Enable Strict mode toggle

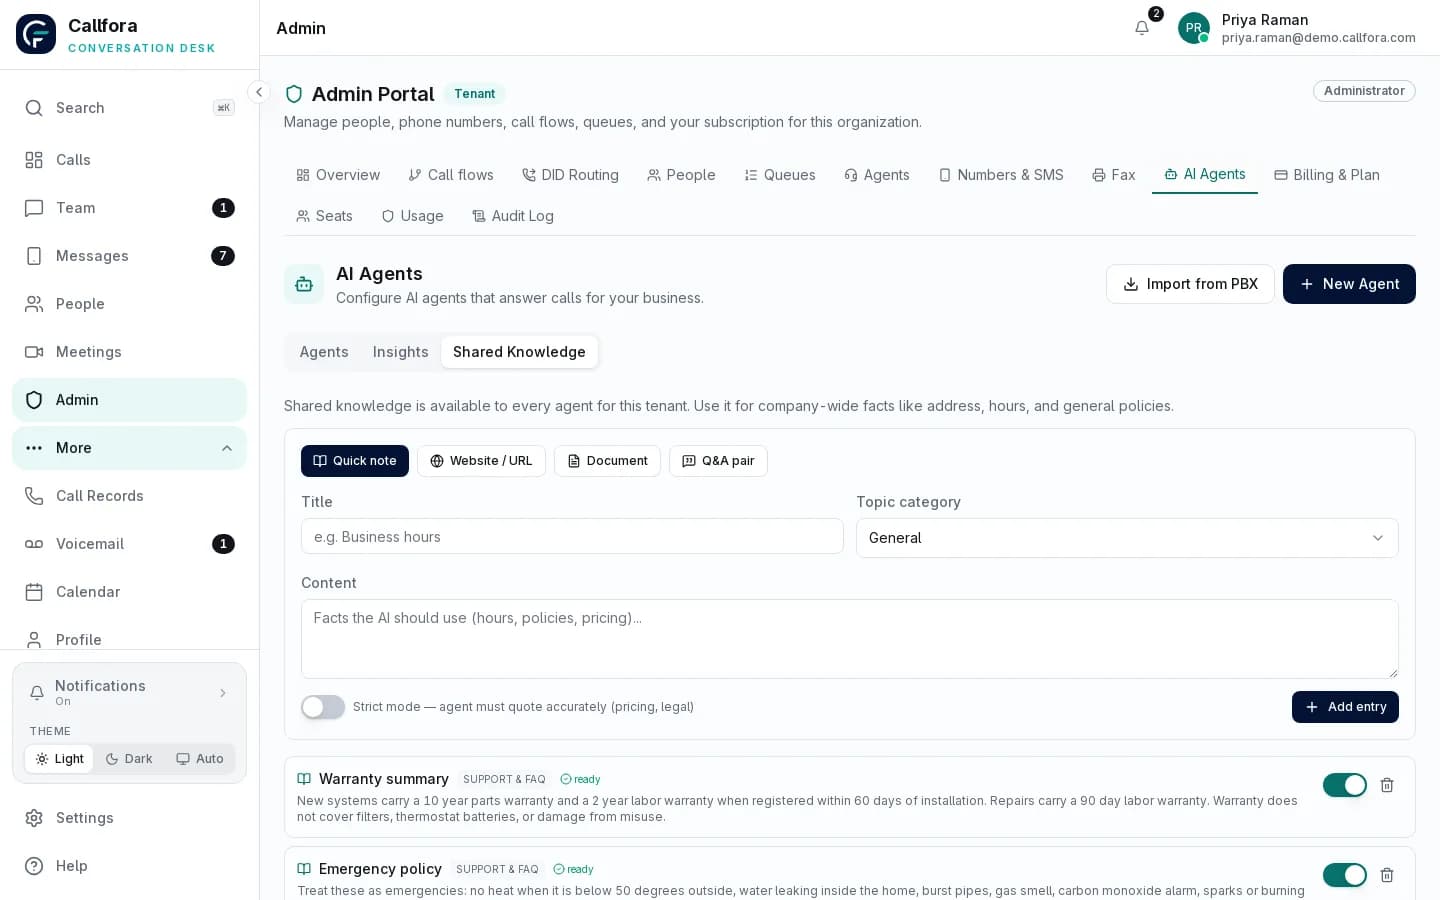coord(323,707)
